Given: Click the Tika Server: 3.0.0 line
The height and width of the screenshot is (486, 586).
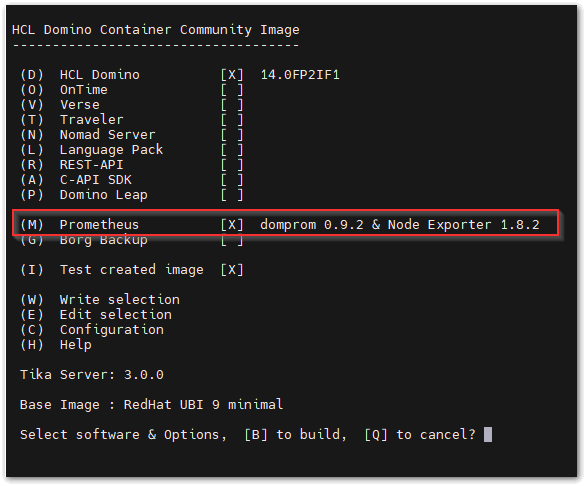Looking at the screenshot, I should tap(92, 375).
